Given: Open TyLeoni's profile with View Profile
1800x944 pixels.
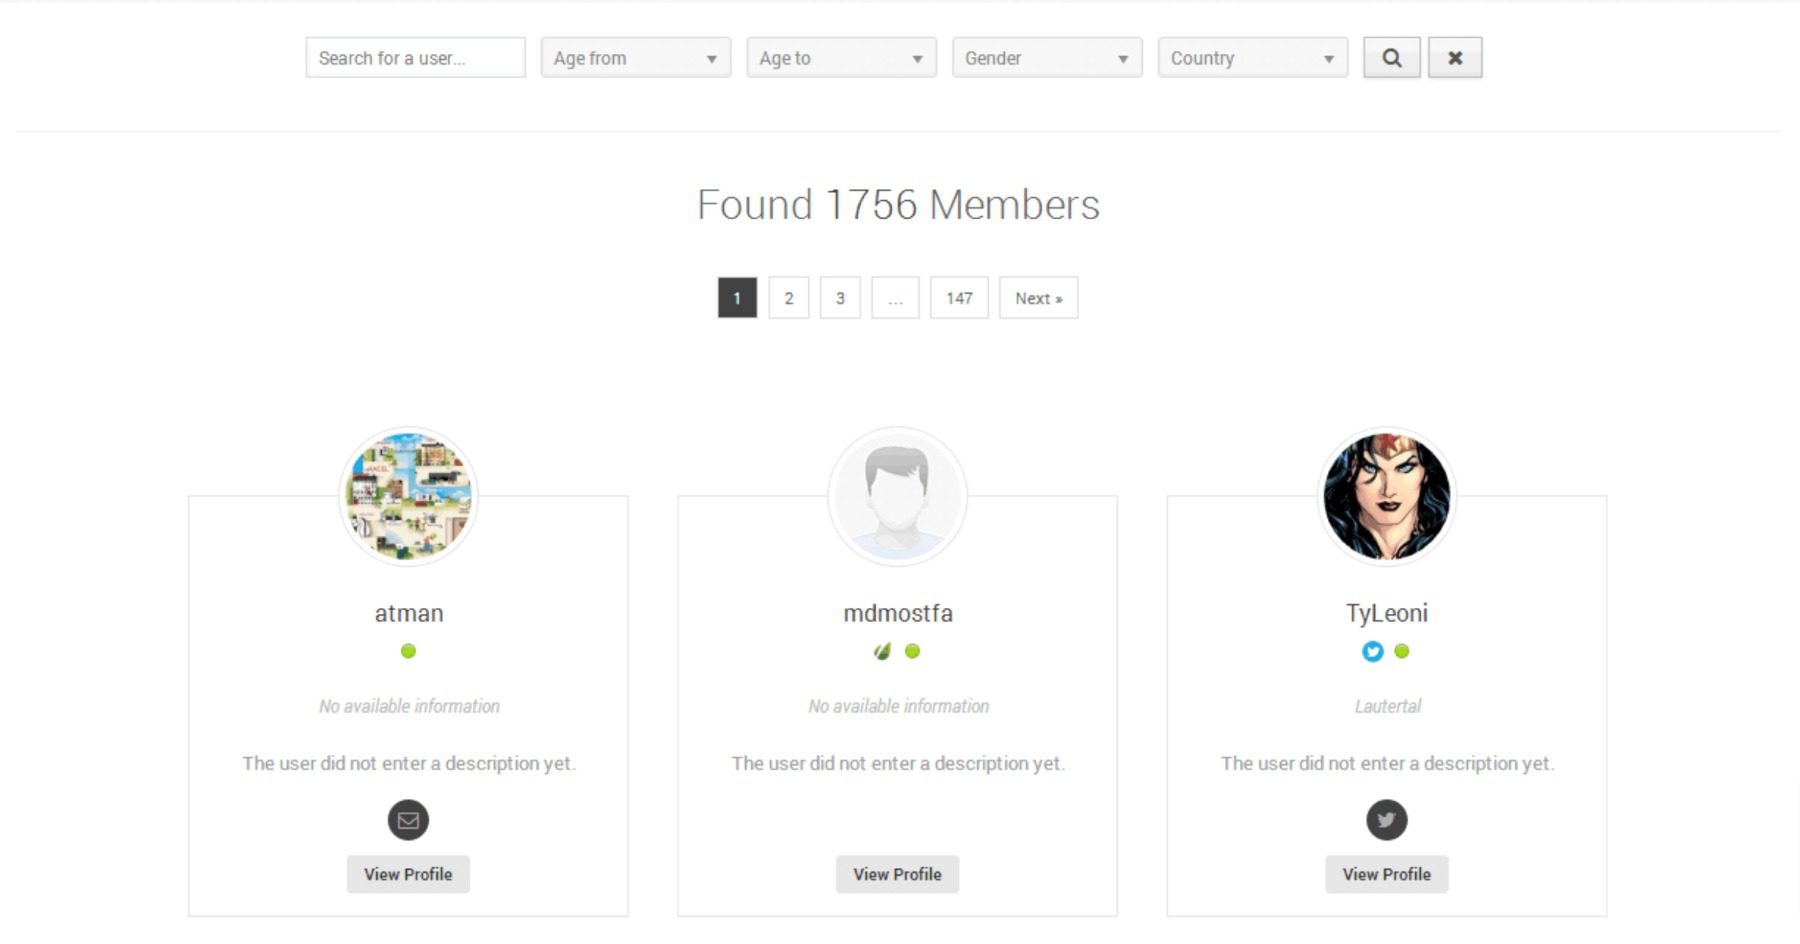Looking at the screenshot, I should pyautogui.click(x=1386, y=874).
